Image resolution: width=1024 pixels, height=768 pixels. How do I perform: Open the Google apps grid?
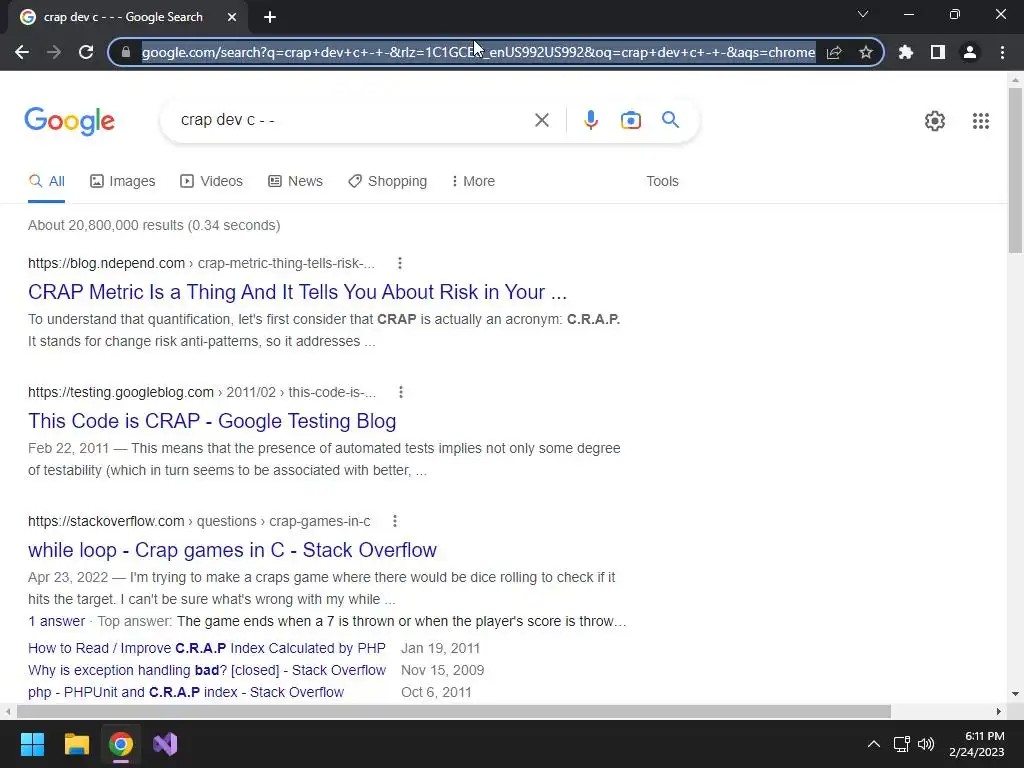pyautogui.click(x=980, y=121)
